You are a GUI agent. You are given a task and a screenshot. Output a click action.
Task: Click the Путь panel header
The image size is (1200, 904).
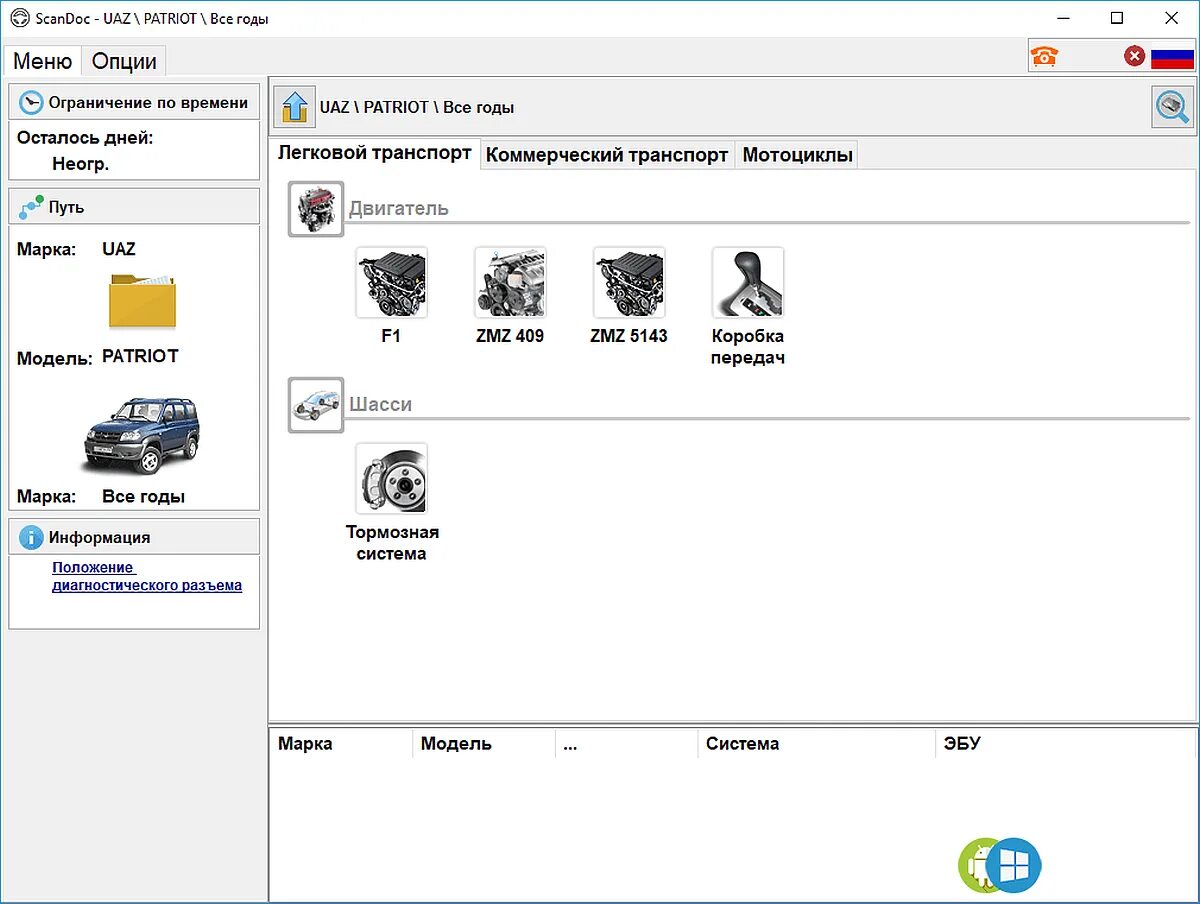coord(134,207)
